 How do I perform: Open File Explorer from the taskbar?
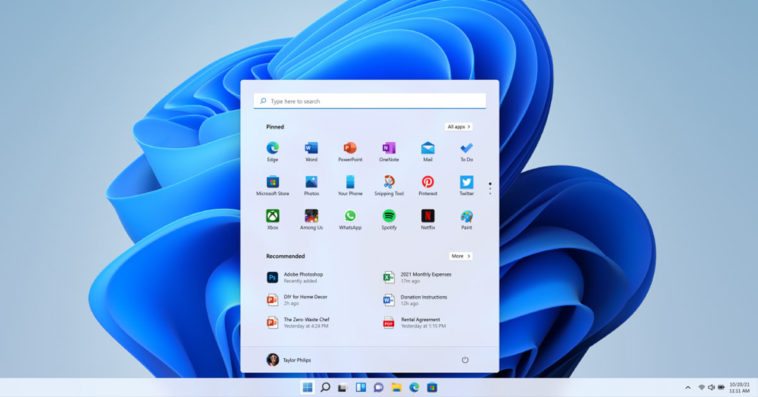click(396, 387)
